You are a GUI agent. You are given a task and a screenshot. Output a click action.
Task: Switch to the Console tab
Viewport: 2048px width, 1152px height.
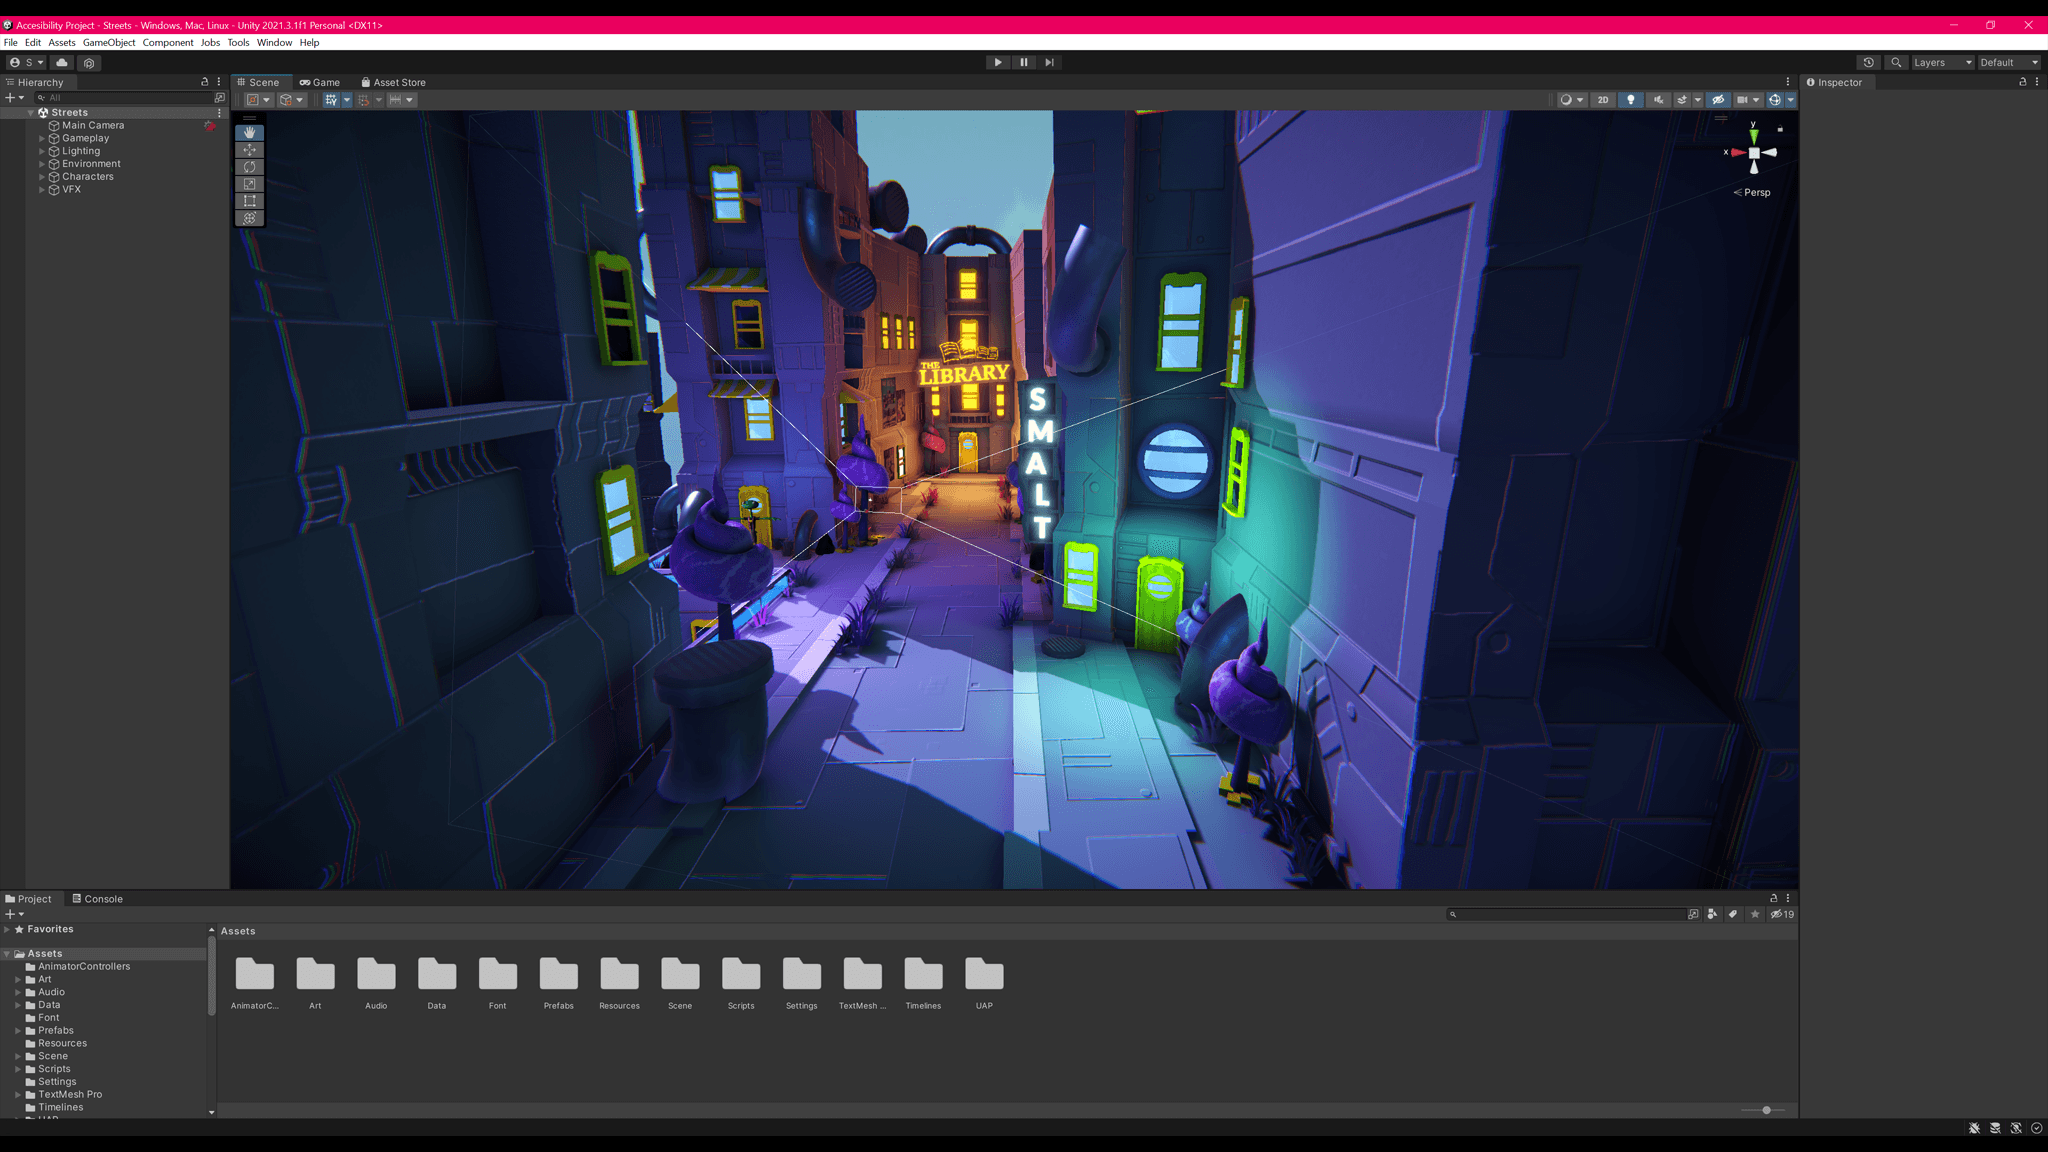[98, 899]
